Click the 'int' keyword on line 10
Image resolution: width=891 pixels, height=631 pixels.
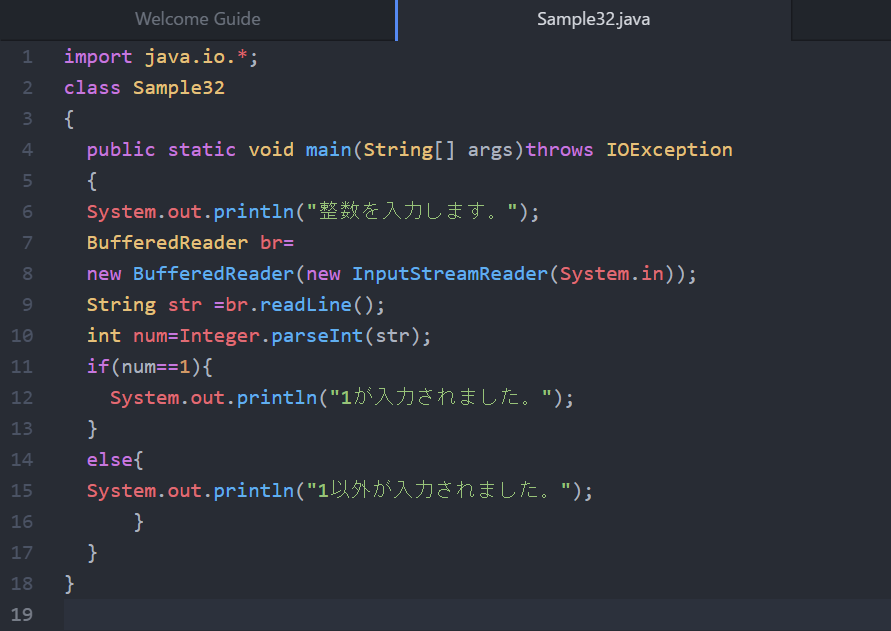(104, 336)
